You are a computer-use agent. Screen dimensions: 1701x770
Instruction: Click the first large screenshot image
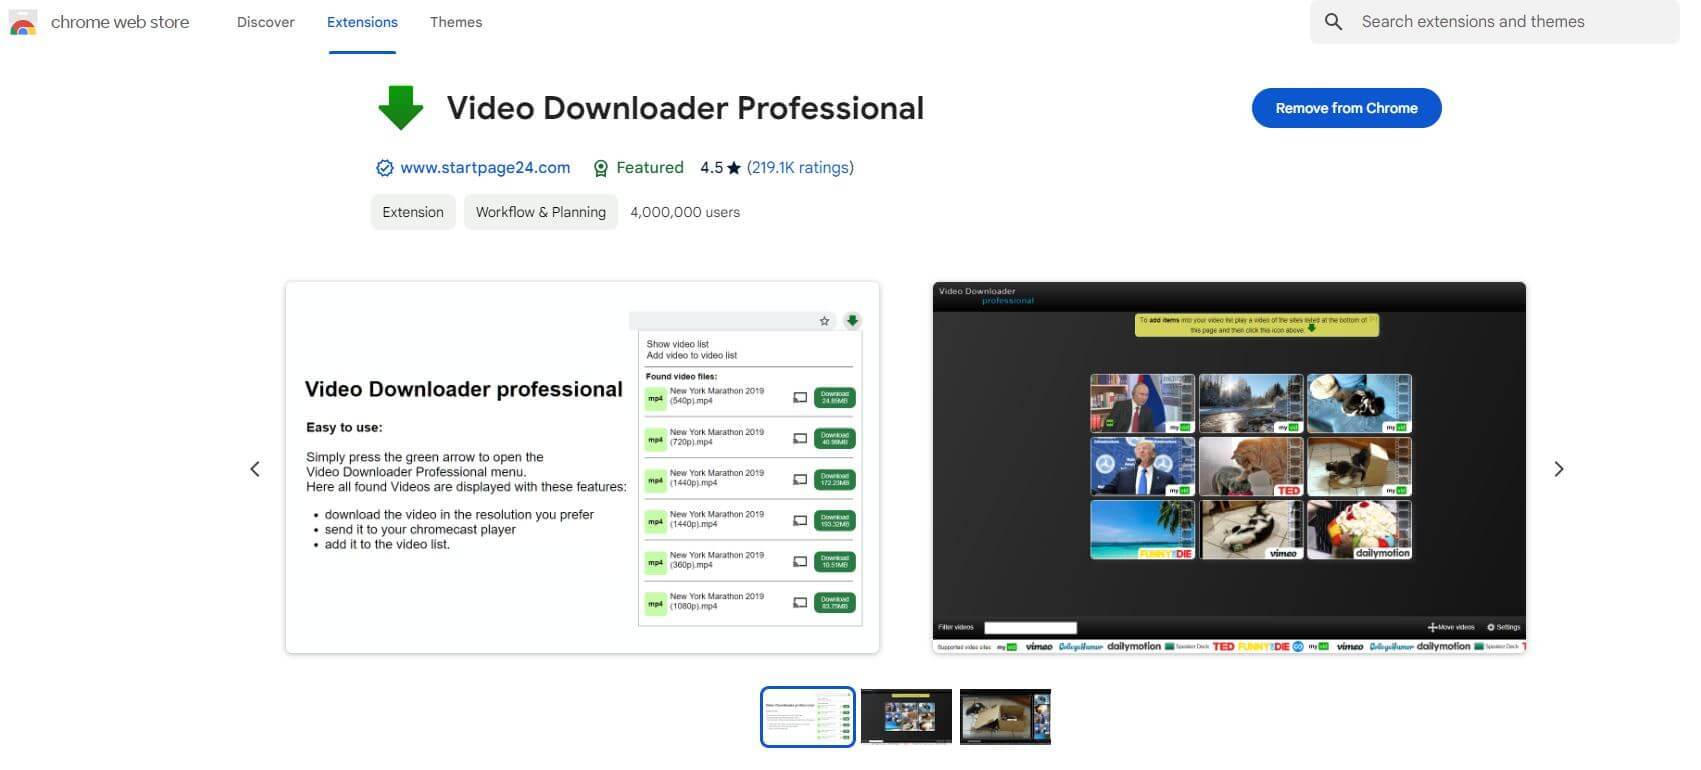click(582, 468)
